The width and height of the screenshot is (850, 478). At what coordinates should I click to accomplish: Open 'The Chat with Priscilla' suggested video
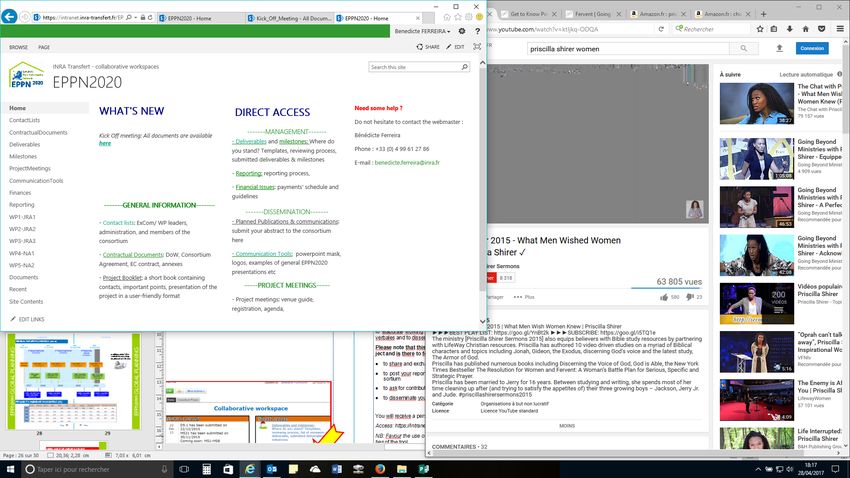[757, 104]
